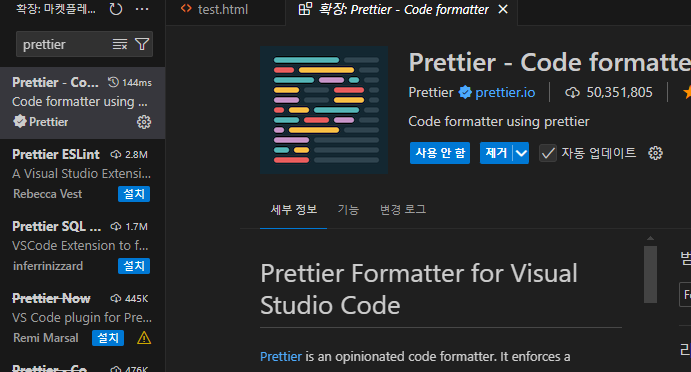691x372 pixels.
Task: Click the verified checkmark beside prettier.io
Action: [465, 92]
